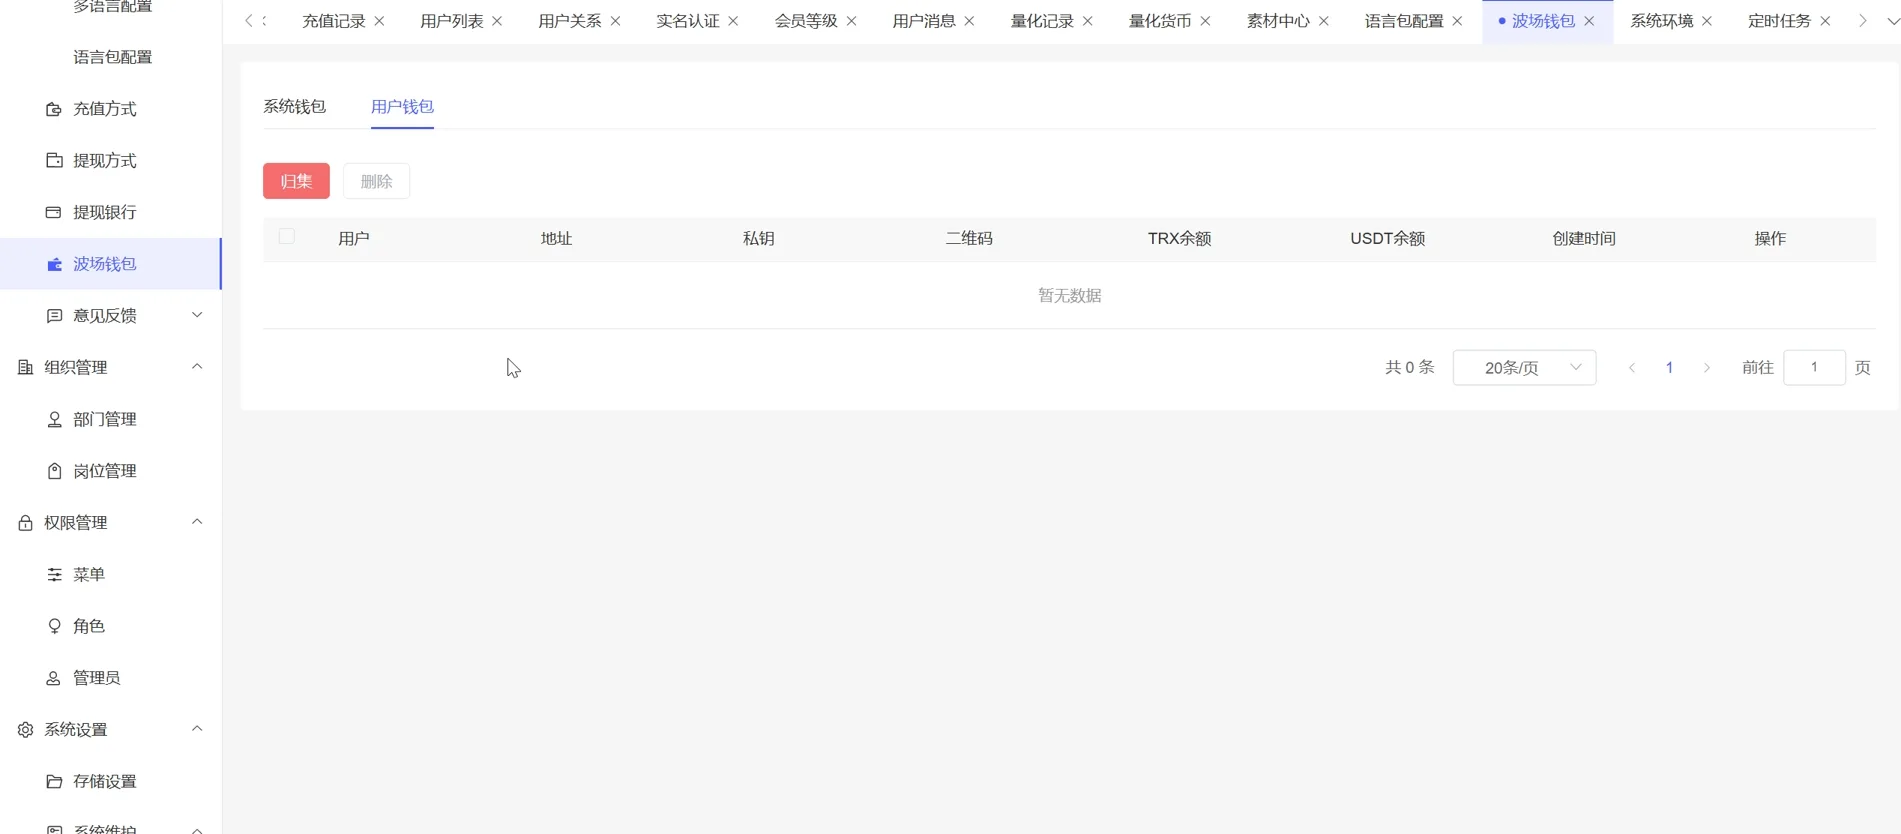The height and width of the screenshot is (834, 1901).
Task: Click the red 归集 button
Action: pyautogui.click(x=296, y=181)
